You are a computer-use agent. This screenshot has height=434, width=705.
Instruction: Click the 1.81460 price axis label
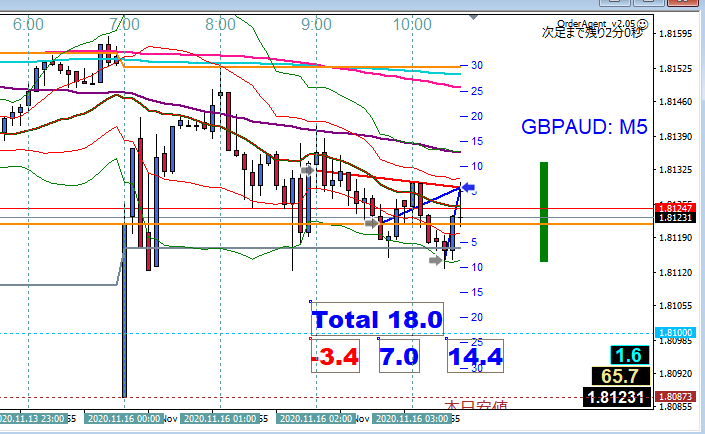click(675, 102)
